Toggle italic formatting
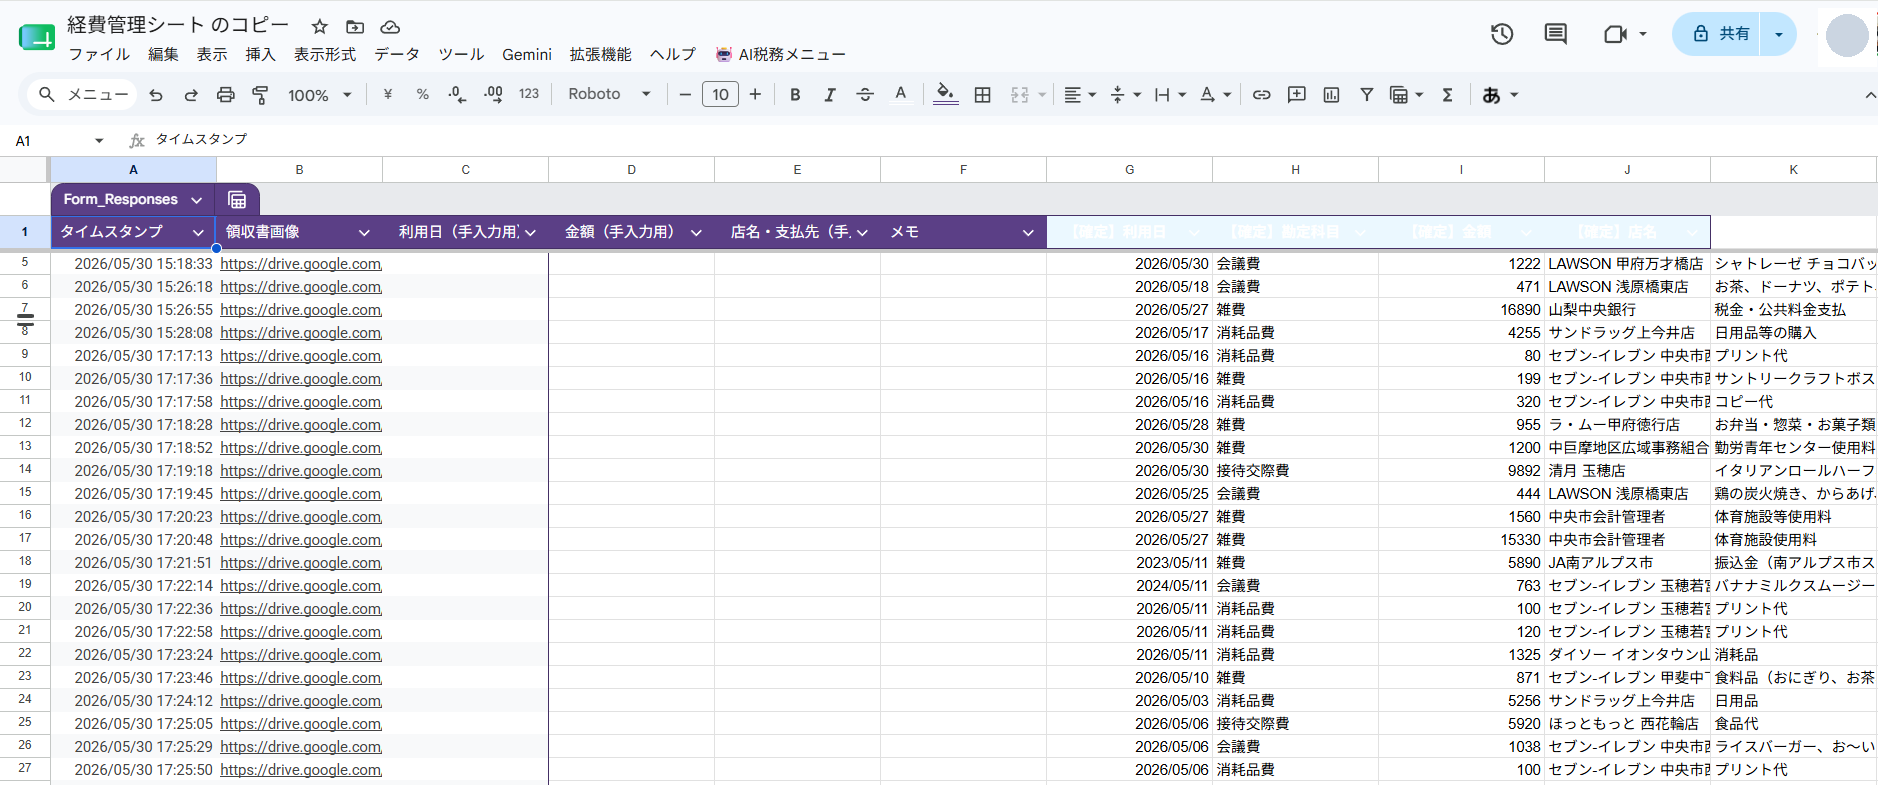 pos(830,95)
